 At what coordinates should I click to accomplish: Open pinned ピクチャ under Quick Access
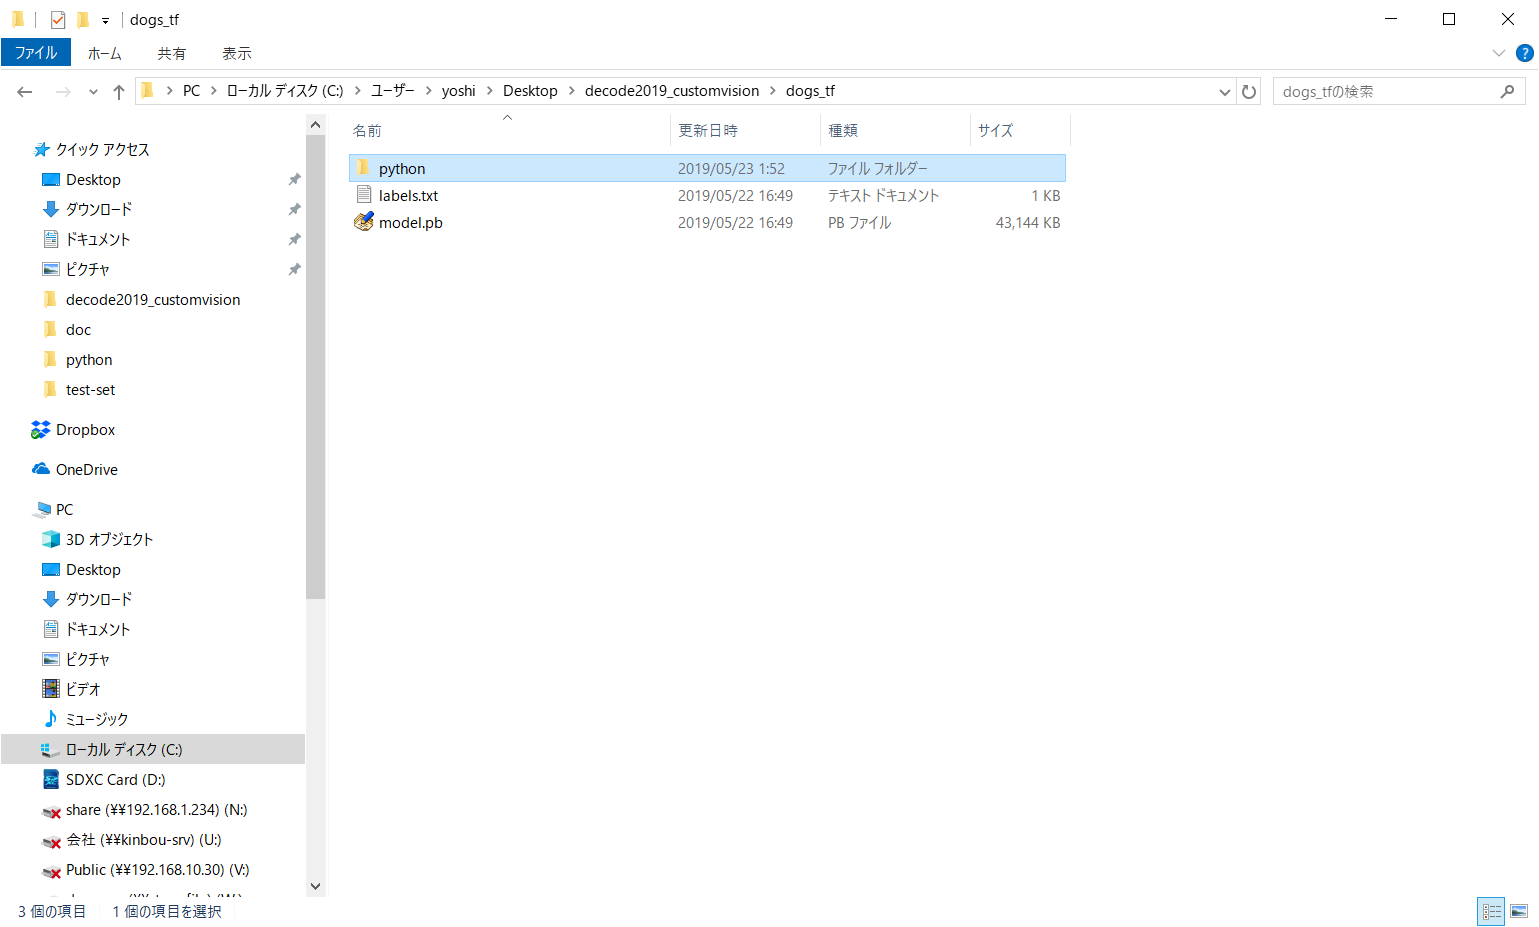(88, 270)
